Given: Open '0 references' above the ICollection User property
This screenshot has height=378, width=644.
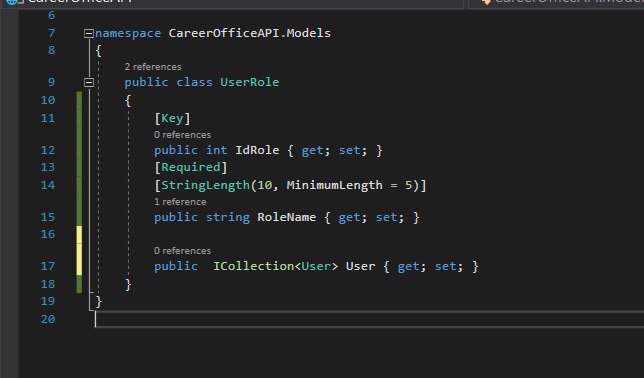Looking at the screenshot, I should point(182,251).
